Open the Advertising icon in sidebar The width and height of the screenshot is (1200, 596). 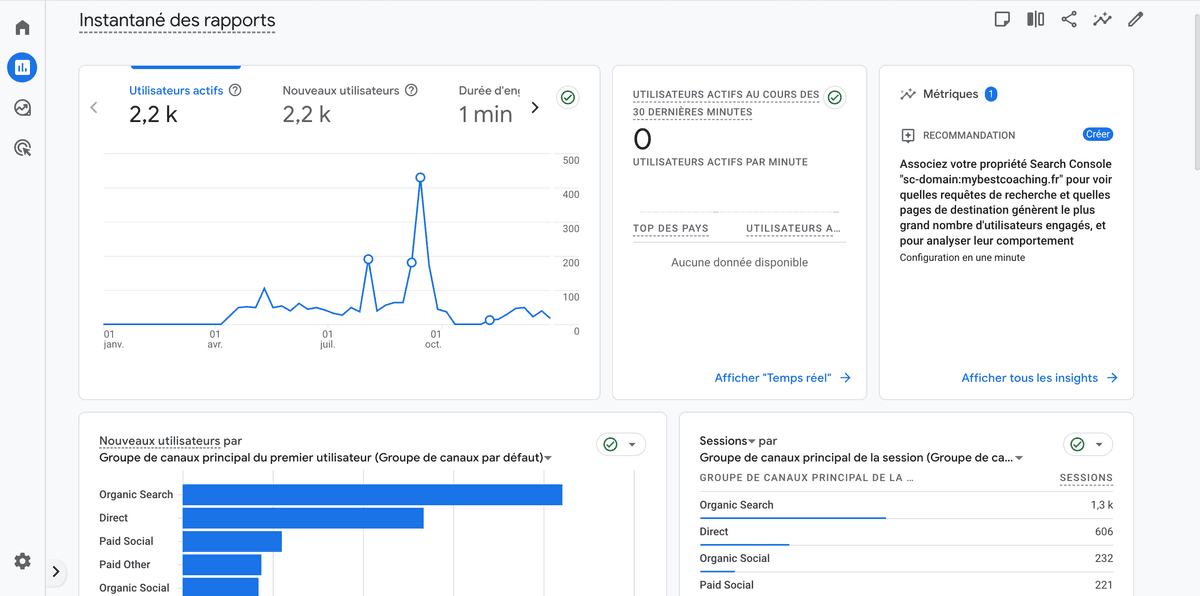(x=22, y=148)
